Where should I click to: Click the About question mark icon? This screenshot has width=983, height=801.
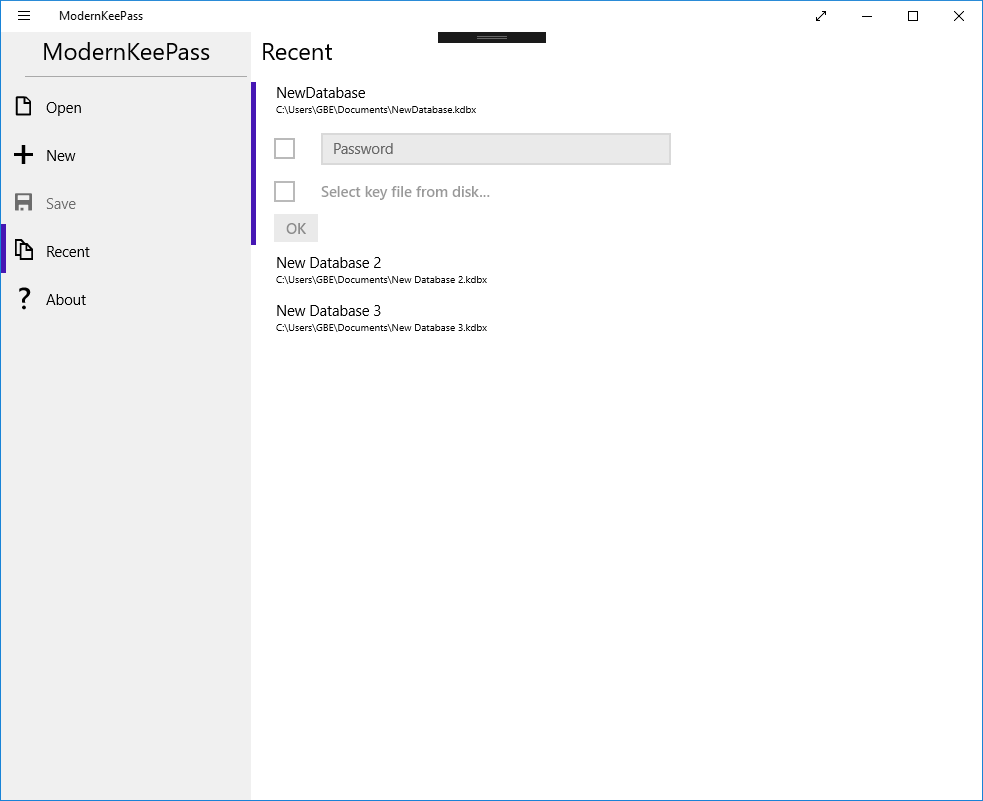click(x=24, y=299)
